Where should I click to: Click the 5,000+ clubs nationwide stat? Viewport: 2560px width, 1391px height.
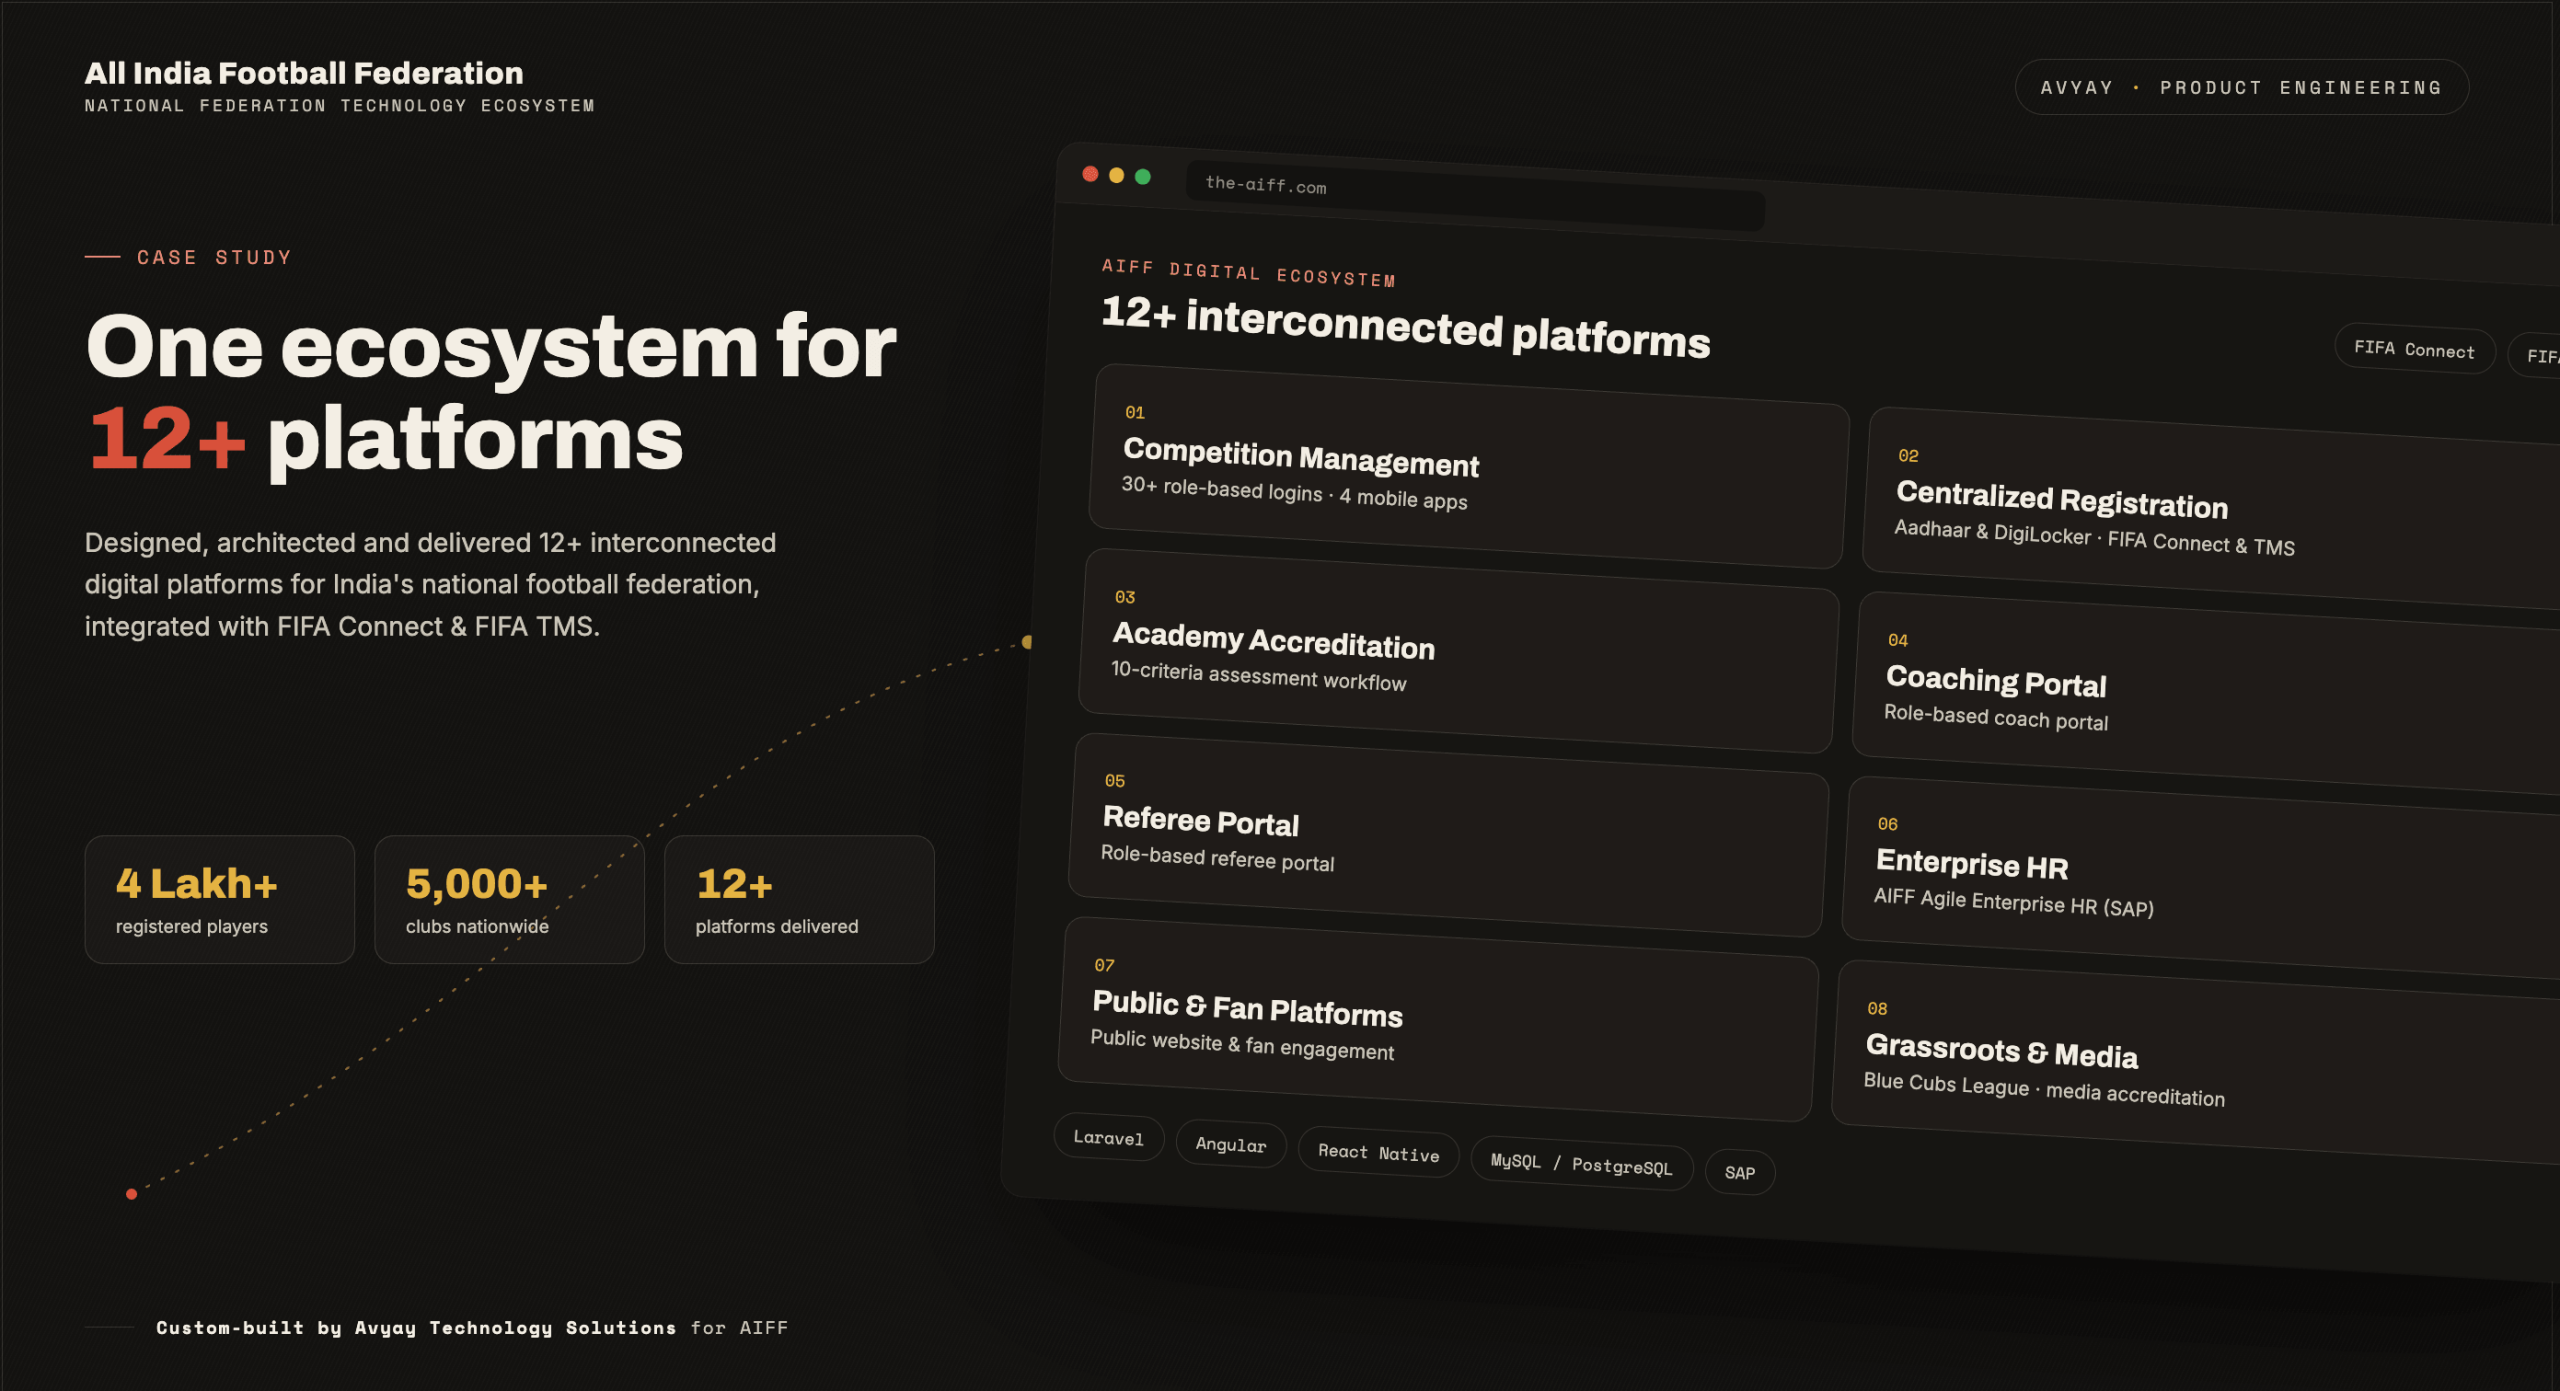(509, 899)
